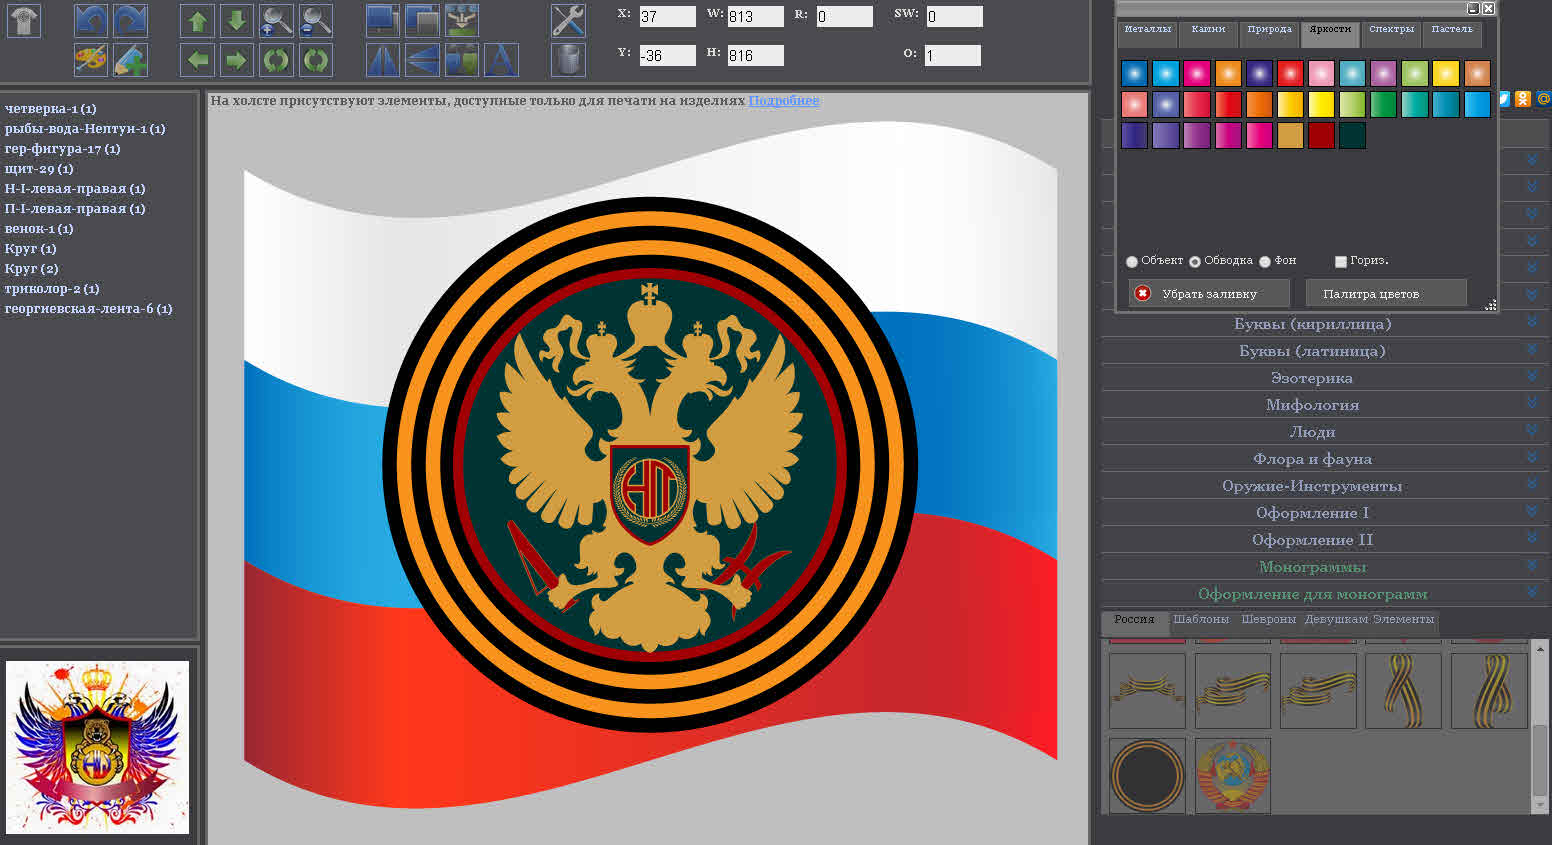
Task: Toggle the Гориз. checkbox
Action: [1341, 262]
